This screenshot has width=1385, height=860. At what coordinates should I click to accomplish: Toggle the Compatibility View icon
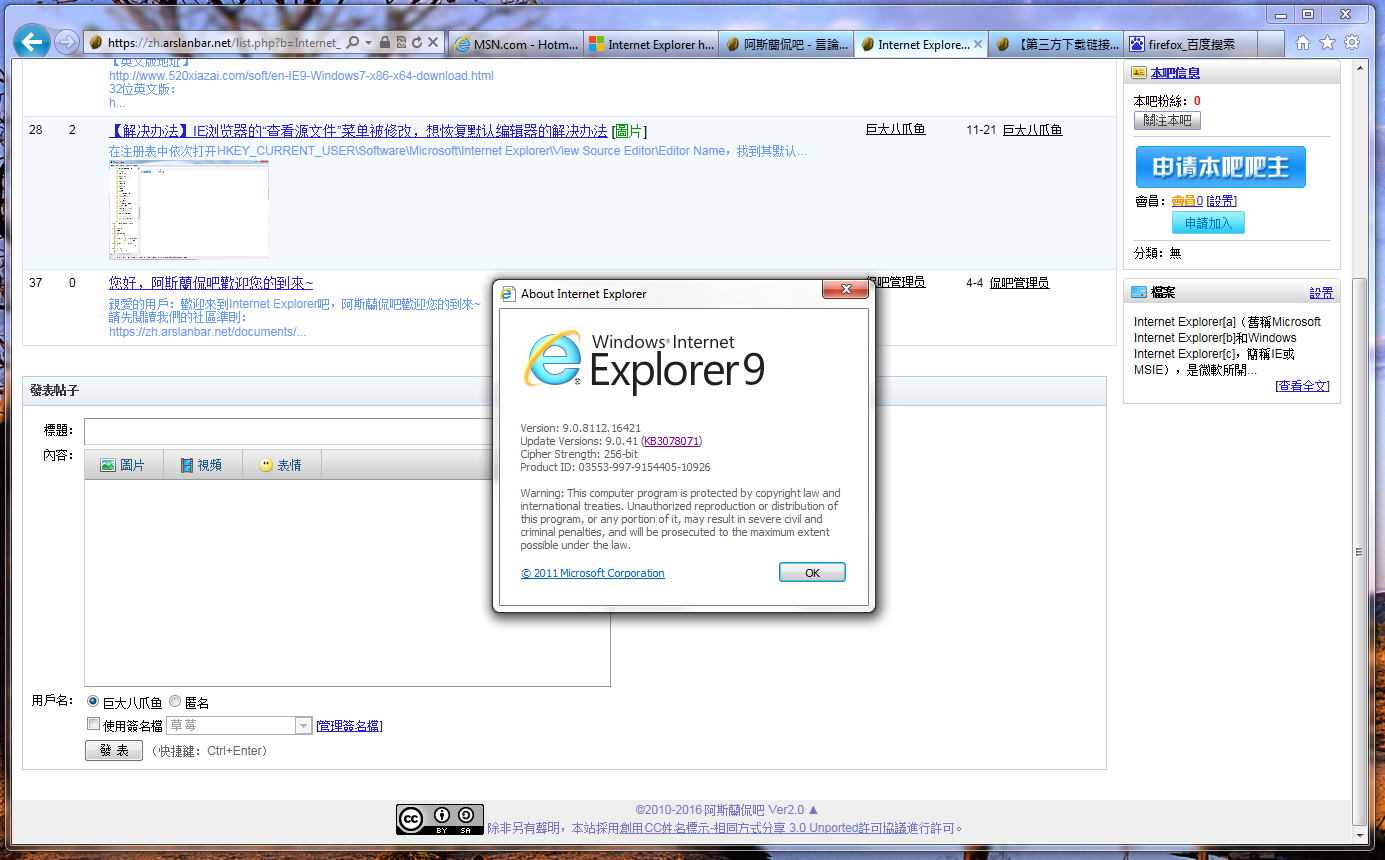[x=400, y=43]
